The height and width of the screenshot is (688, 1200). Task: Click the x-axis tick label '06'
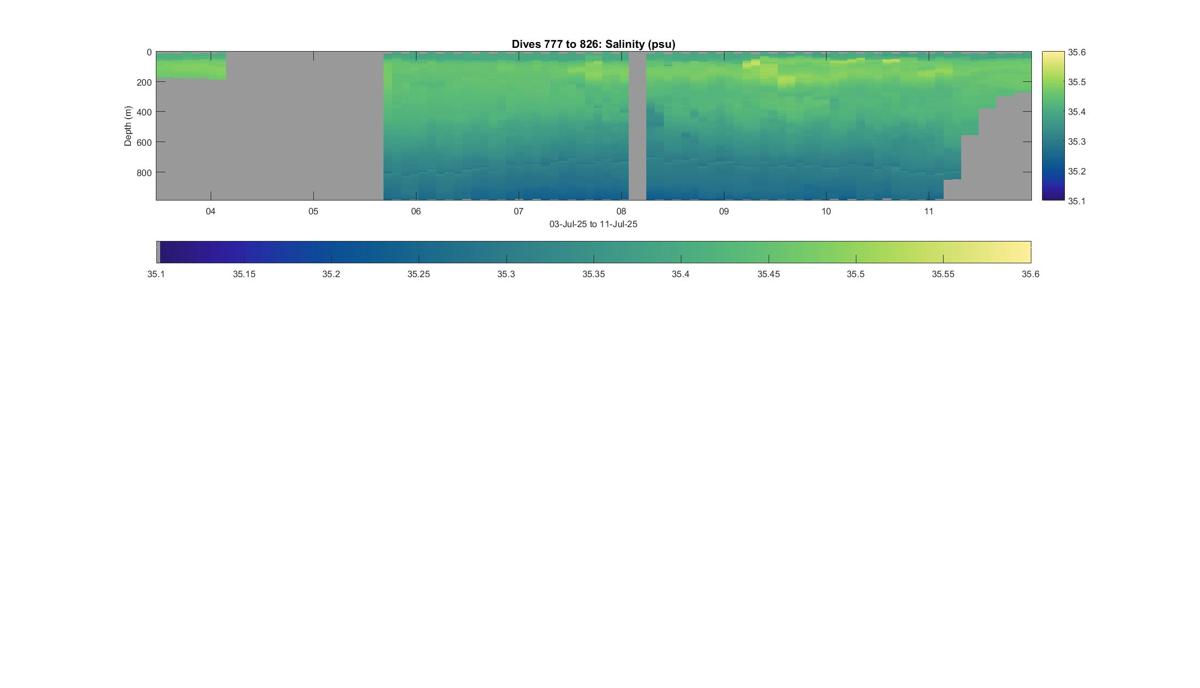tap(416, 212)
